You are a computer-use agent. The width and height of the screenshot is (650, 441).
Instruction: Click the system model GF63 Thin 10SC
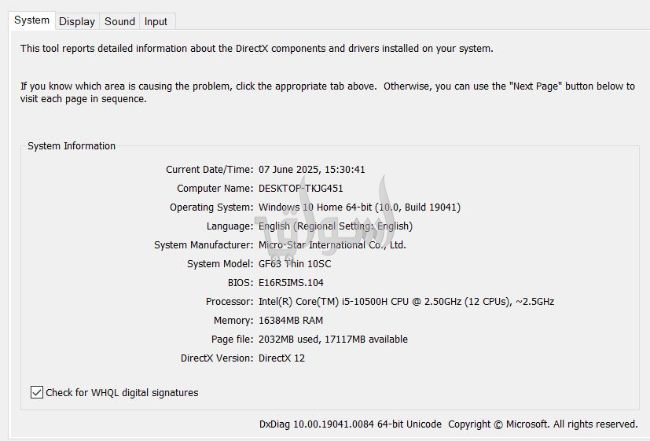(295, 264)
